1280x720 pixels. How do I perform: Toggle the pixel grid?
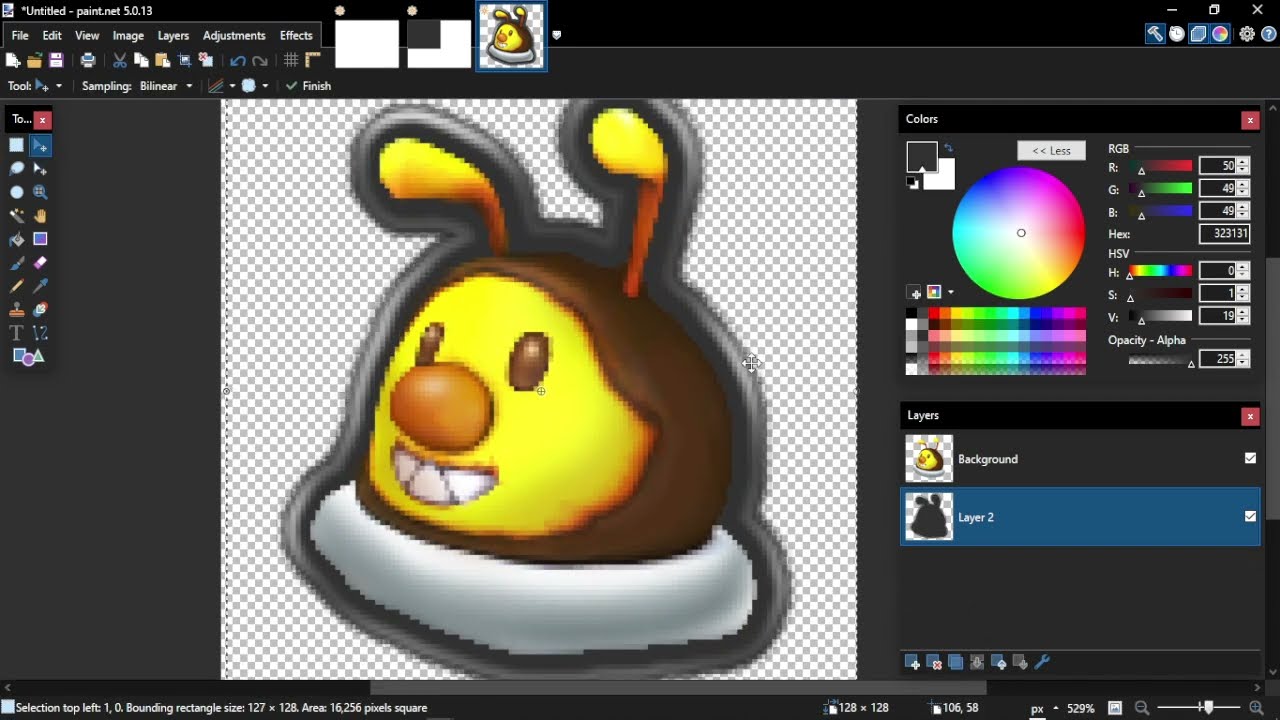[291, 61]
